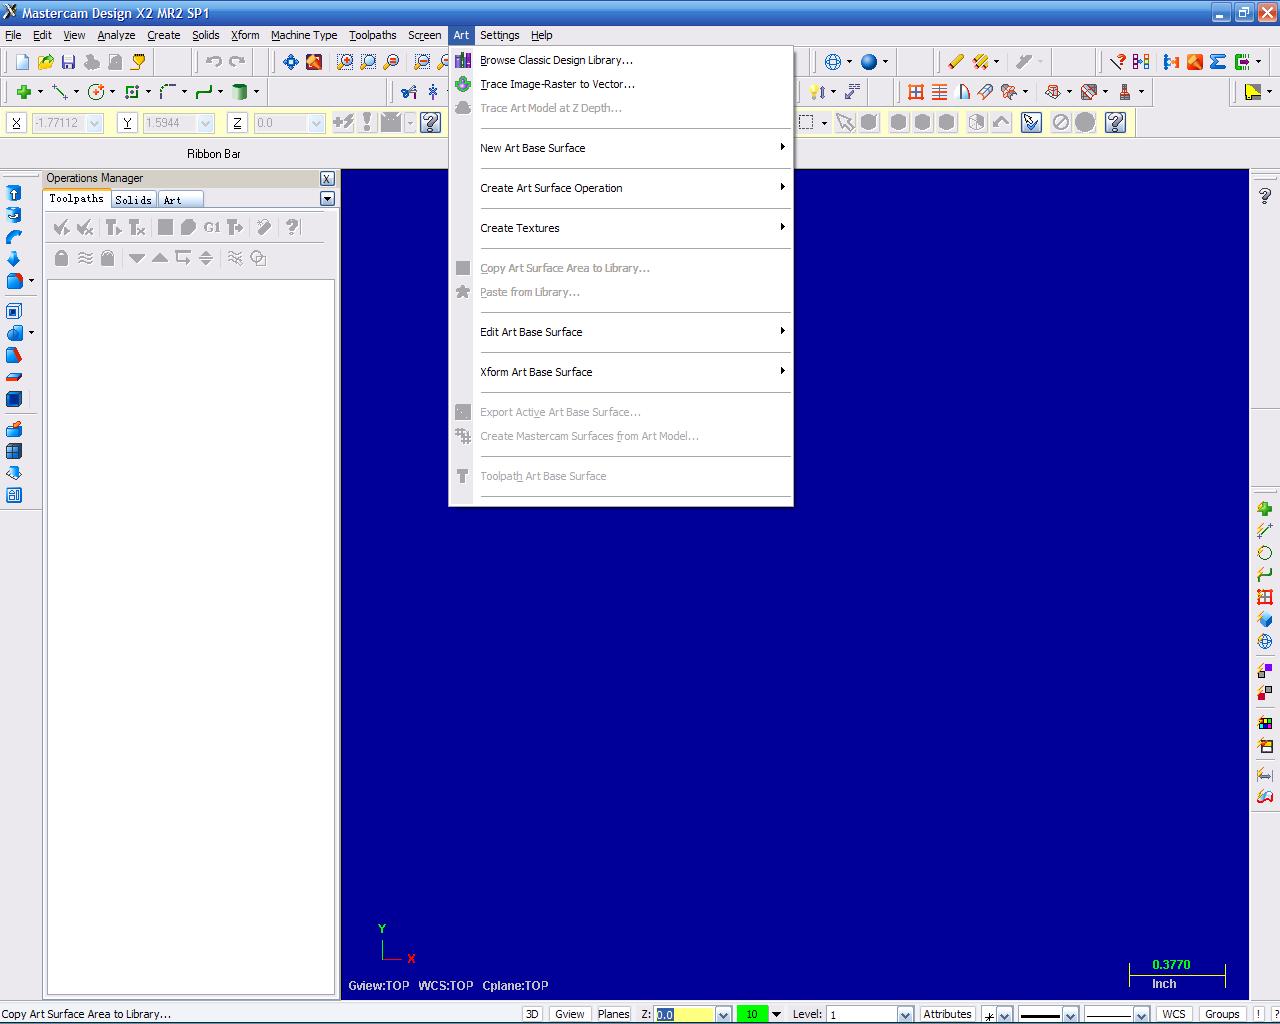Screen dimensions: 1280x1024
Task: Expand the Operations Manager tab list arrow
Action: point(327,199)
